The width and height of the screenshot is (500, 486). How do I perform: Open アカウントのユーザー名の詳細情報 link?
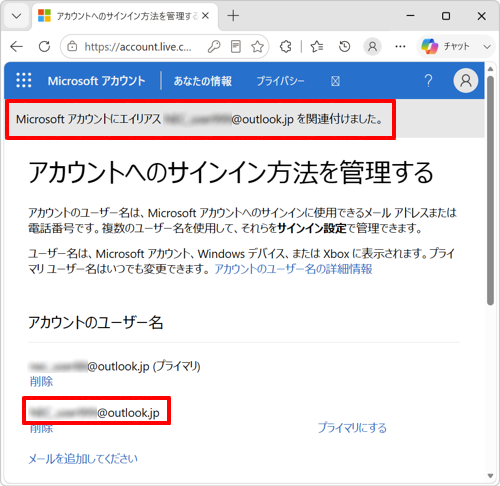tap(293, 269)
